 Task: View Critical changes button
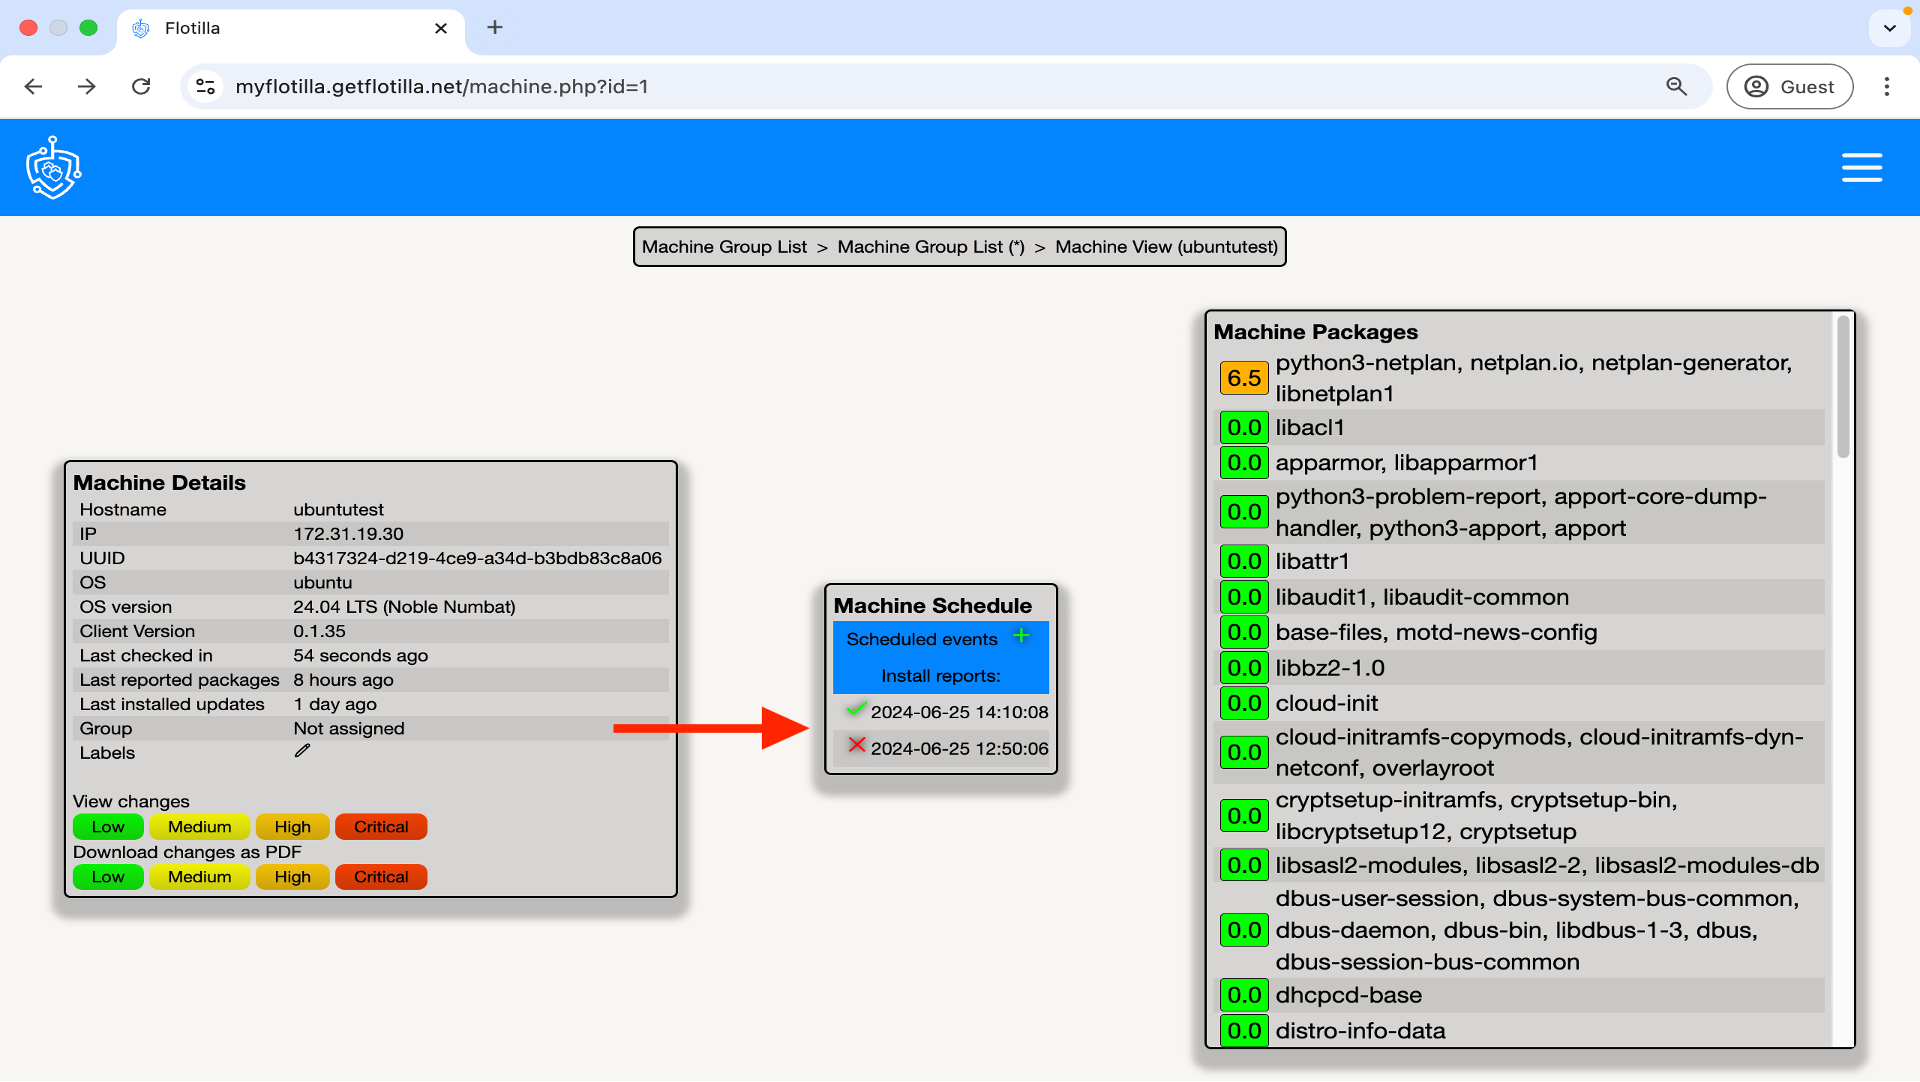(381, 827)
